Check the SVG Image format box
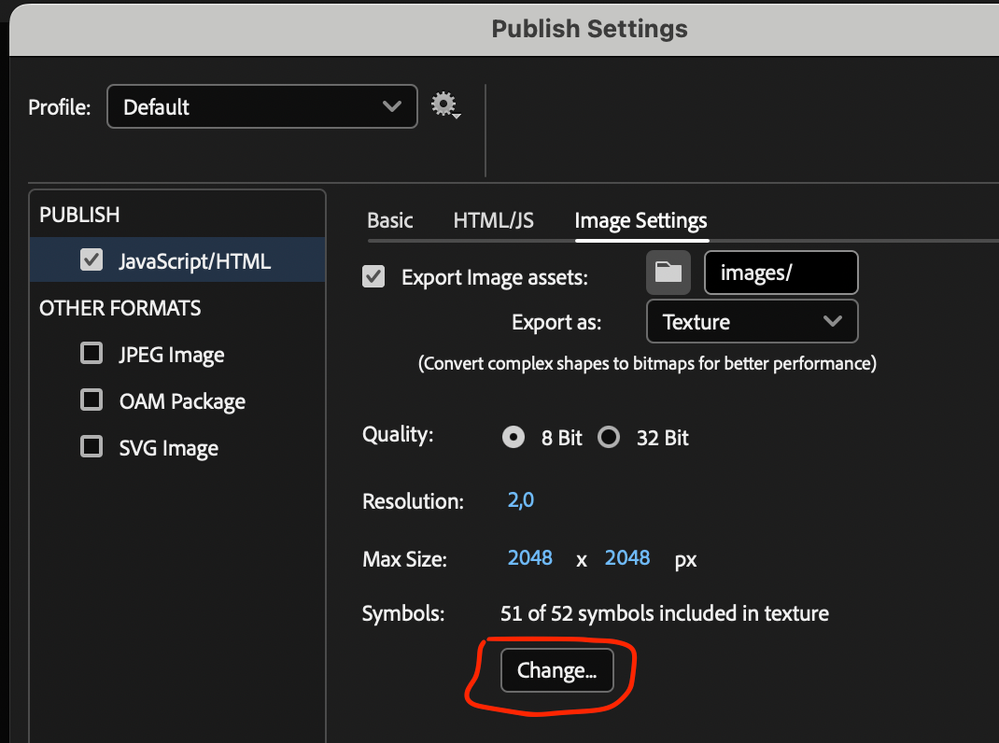The image size is (999, 743). pos(92,448)
